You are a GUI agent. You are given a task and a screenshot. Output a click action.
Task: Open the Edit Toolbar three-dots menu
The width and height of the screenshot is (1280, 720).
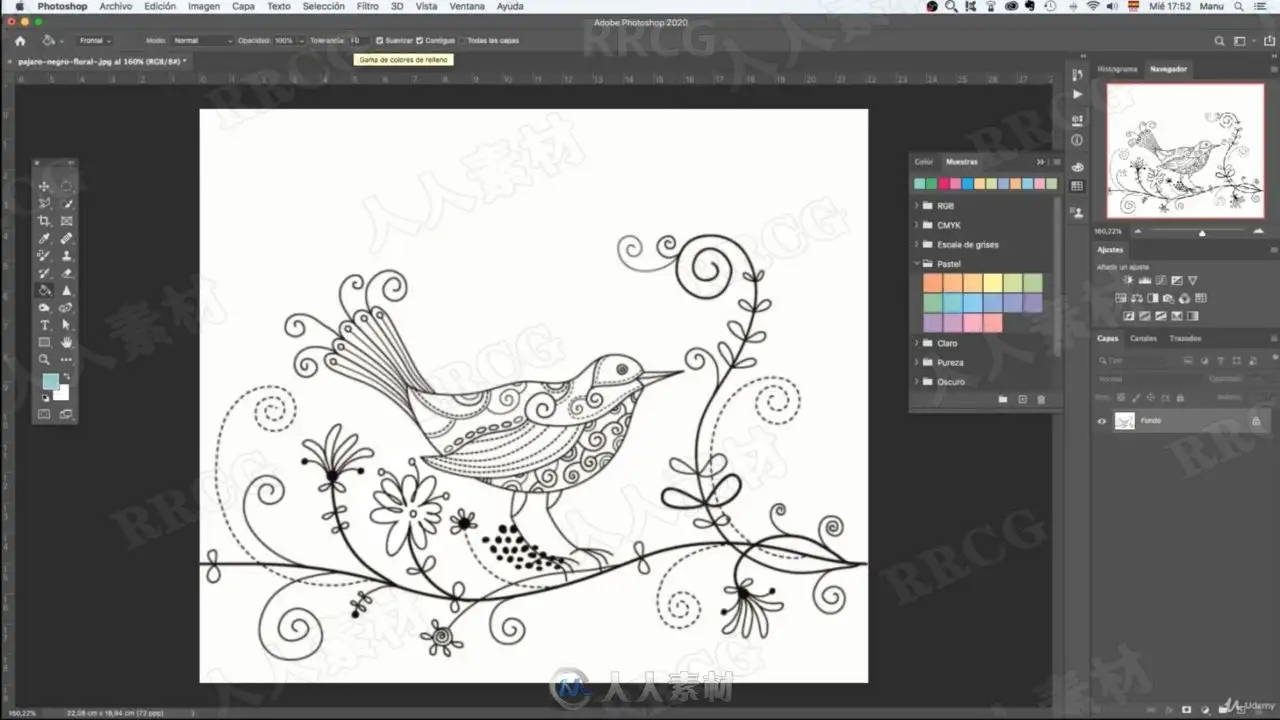pos(66,359)
